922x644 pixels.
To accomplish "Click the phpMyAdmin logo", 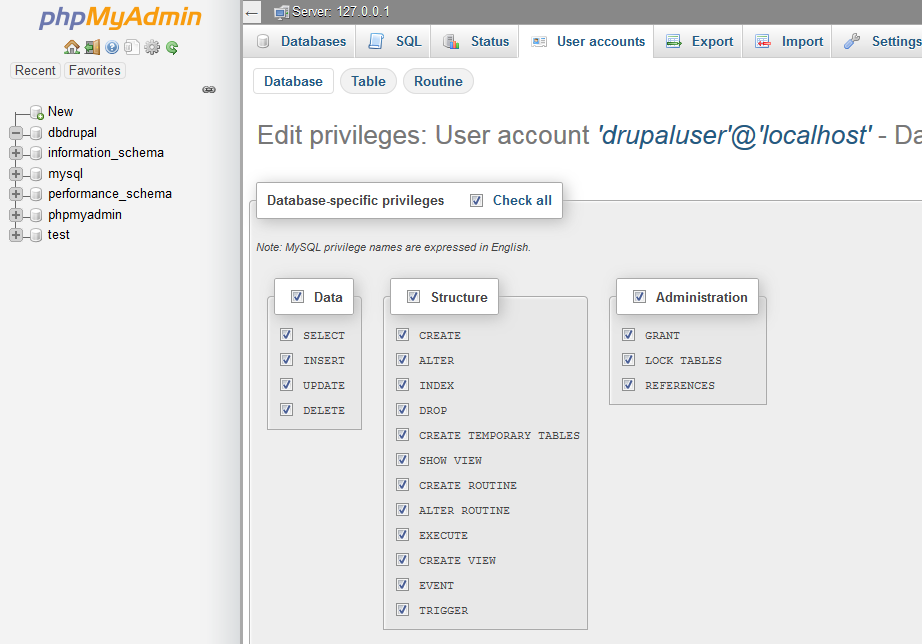I will coord(120,18).
